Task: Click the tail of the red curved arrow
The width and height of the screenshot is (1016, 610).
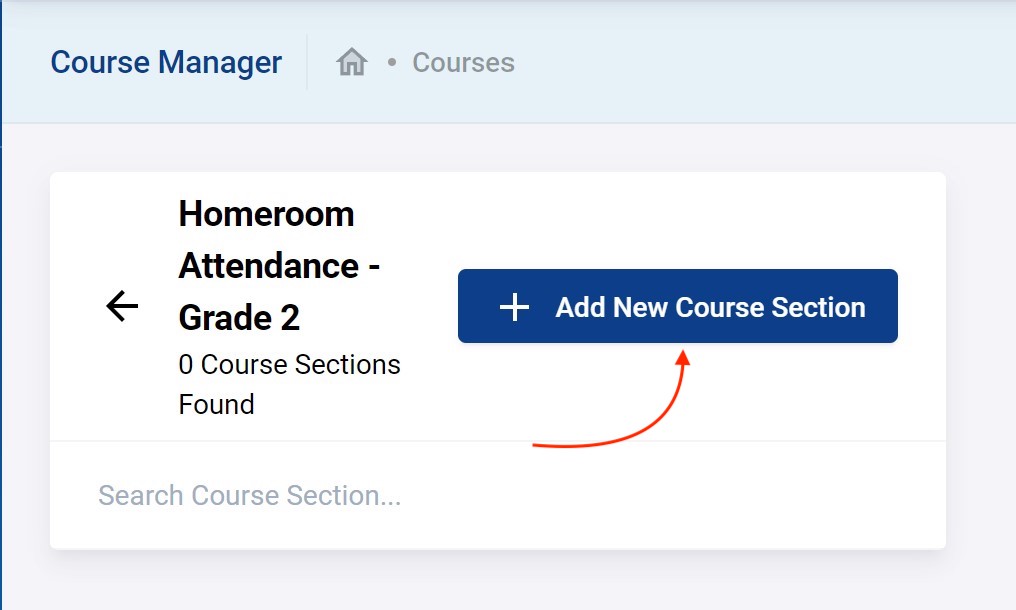Action: pyautogui.click(x=538, y=445)
